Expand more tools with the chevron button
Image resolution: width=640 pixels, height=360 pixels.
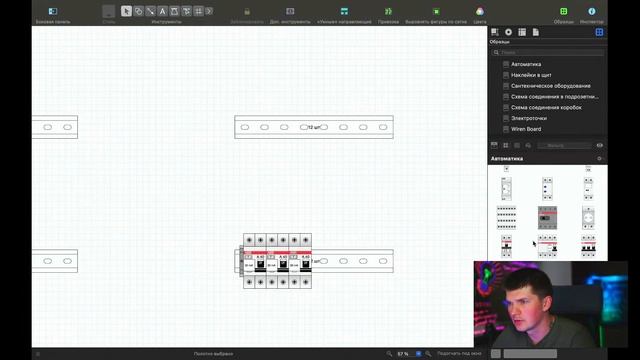pyautogui.click(x=209, y=11)
